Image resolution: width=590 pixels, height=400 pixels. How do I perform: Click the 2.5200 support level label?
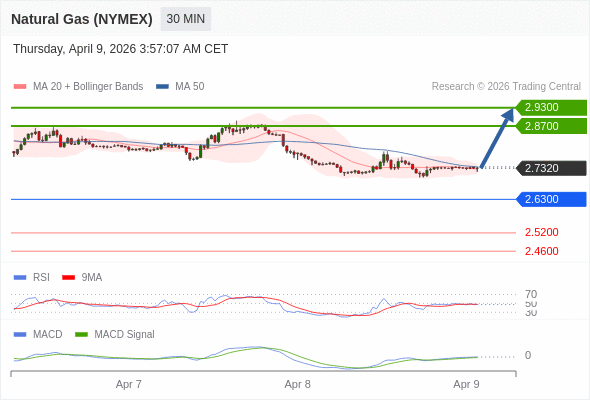click(541, 232)
